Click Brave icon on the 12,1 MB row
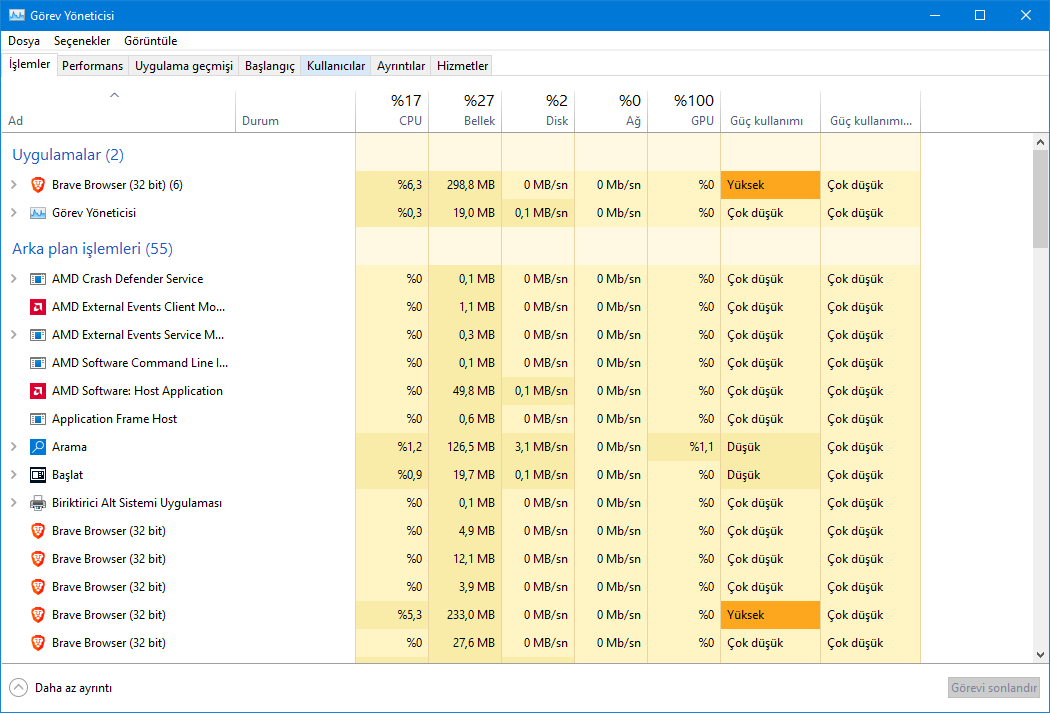Image resolution: width=1050 pixels, height=713 pixels. click(38, 559)
